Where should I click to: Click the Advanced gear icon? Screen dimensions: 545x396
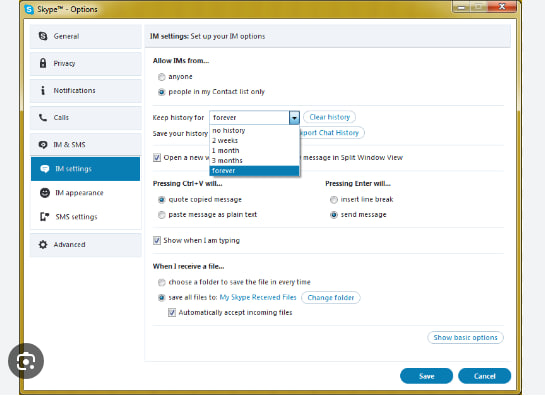click(x=43, y=244)
